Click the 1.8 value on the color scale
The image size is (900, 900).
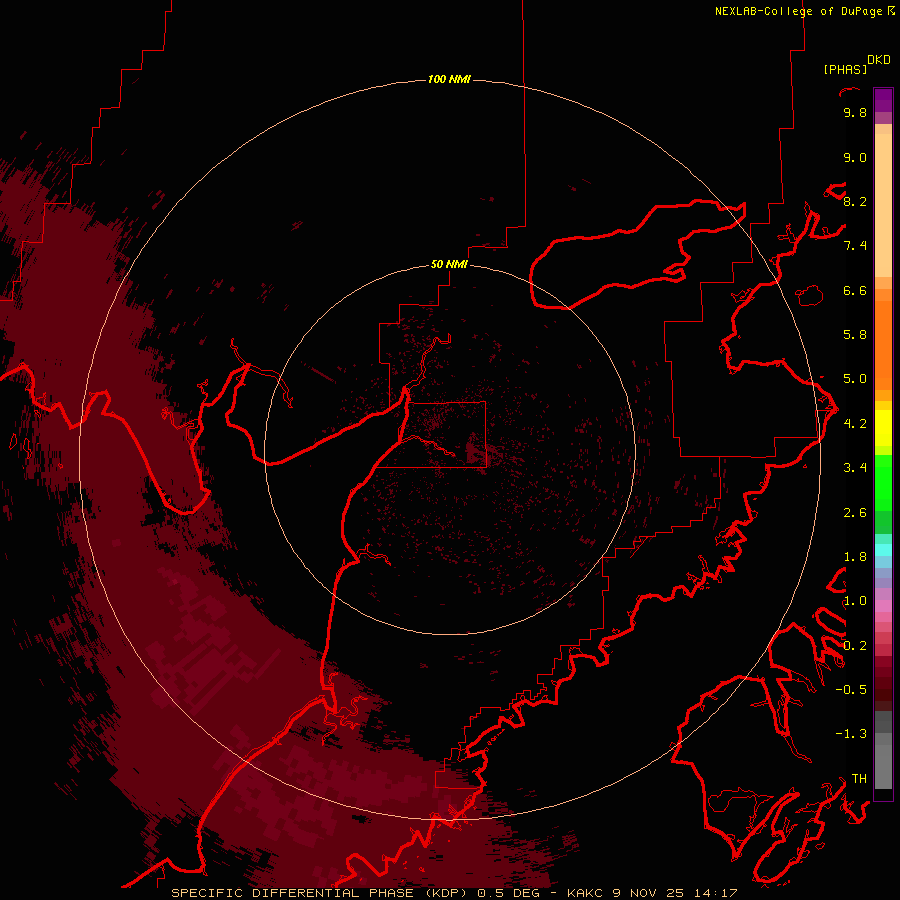855,557
